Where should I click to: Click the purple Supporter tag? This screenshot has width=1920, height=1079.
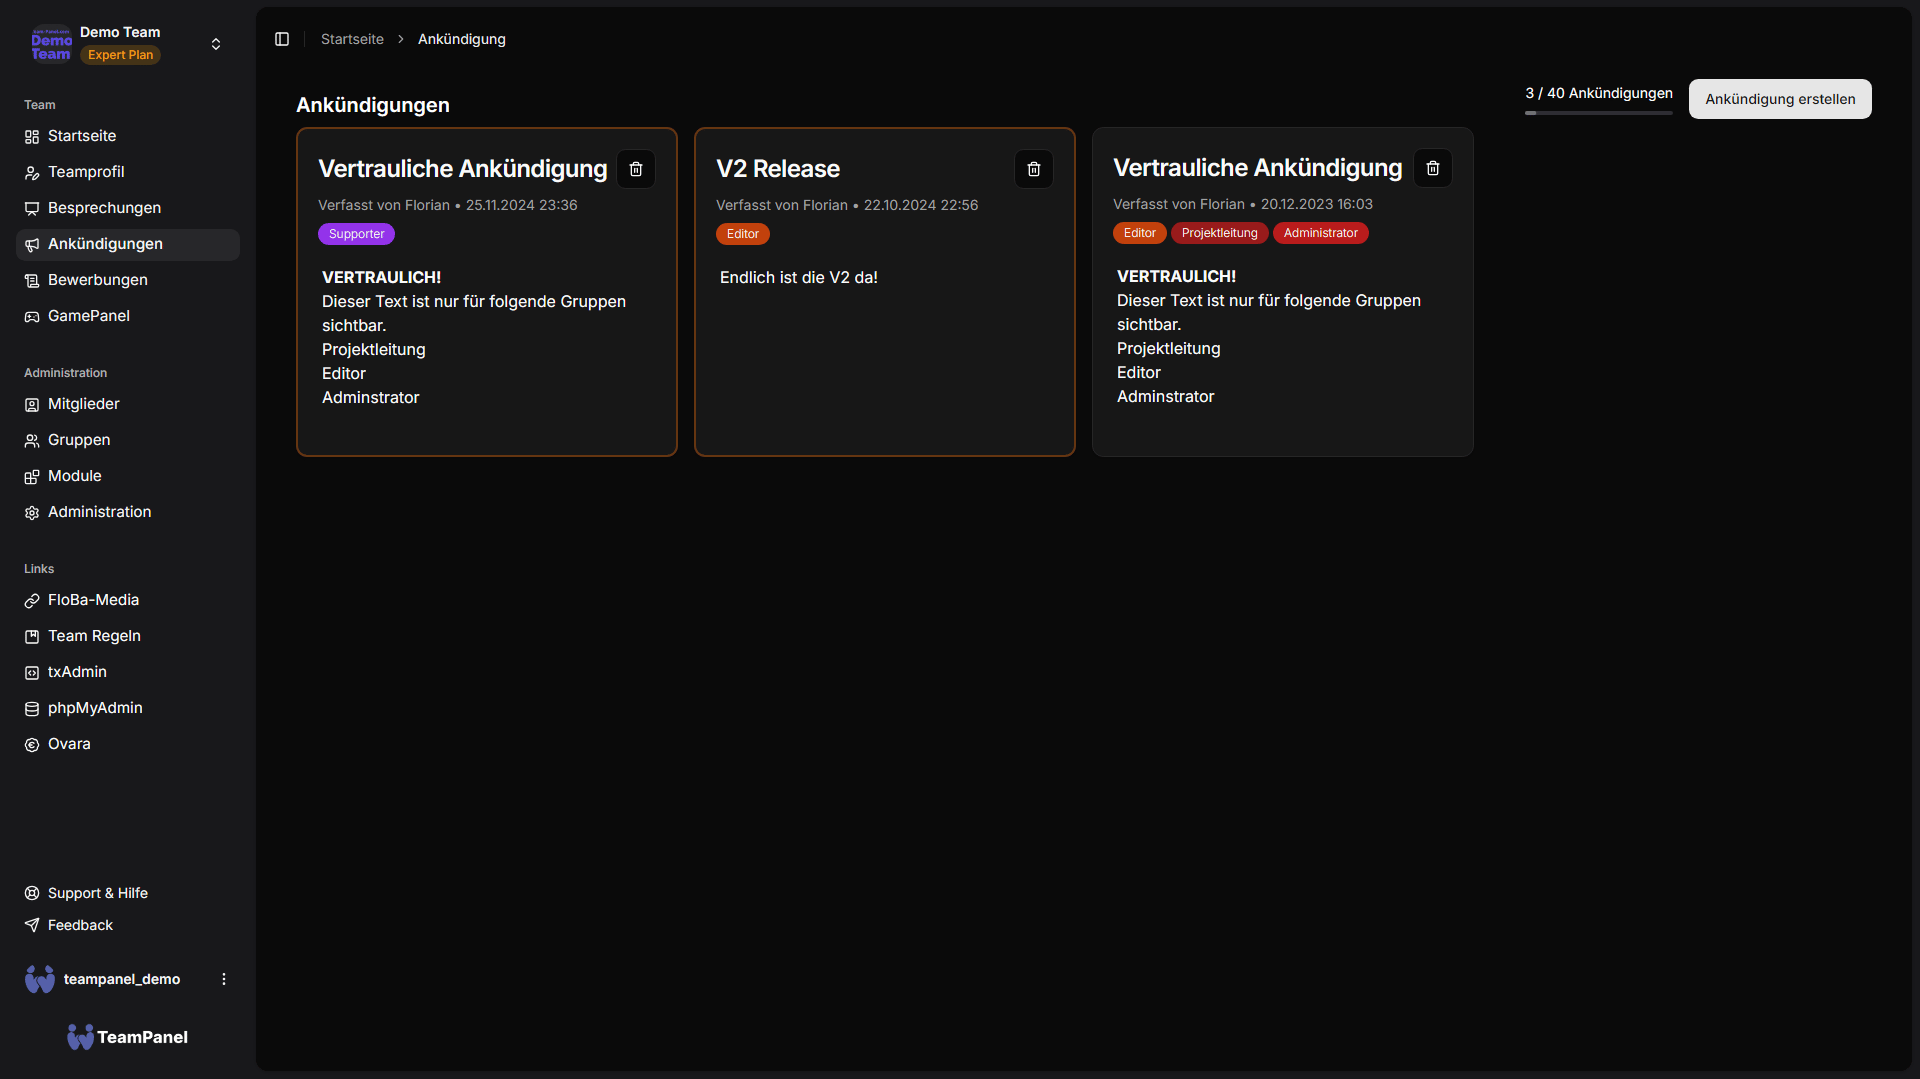356,234
